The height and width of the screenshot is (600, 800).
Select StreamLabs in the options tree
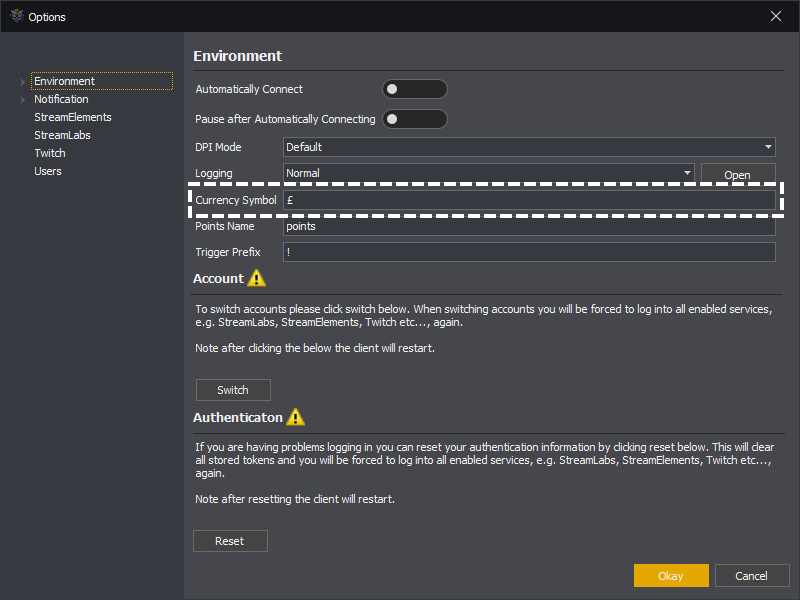pyautogui.click(x=62, y=135)
